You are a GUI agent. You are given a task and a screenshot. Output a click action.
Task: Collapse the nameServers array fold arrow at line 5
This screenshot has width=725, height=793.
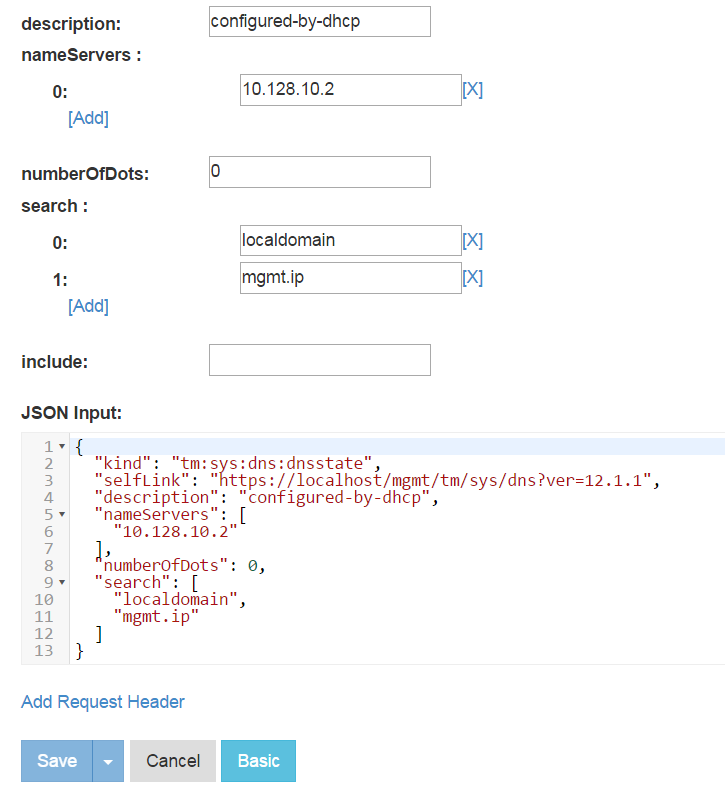pos(62,514)
